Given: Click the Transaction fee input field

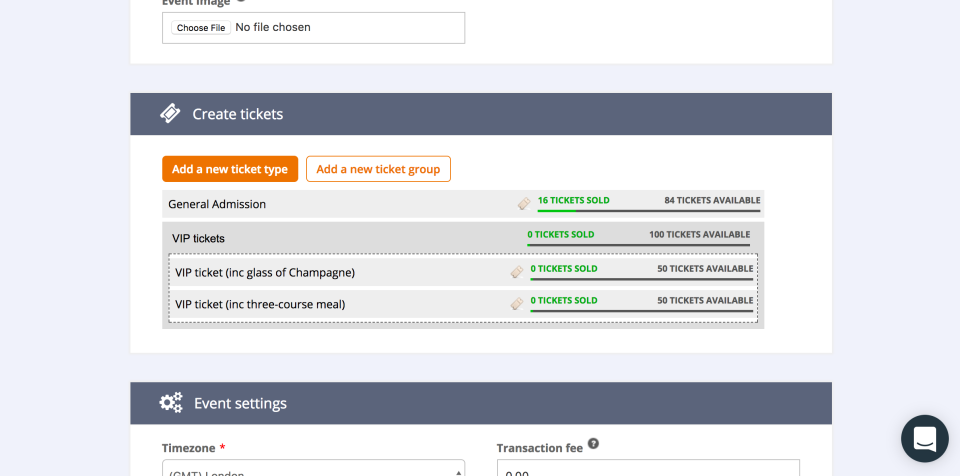Looking at the screenshot, I should pos(648,468).
